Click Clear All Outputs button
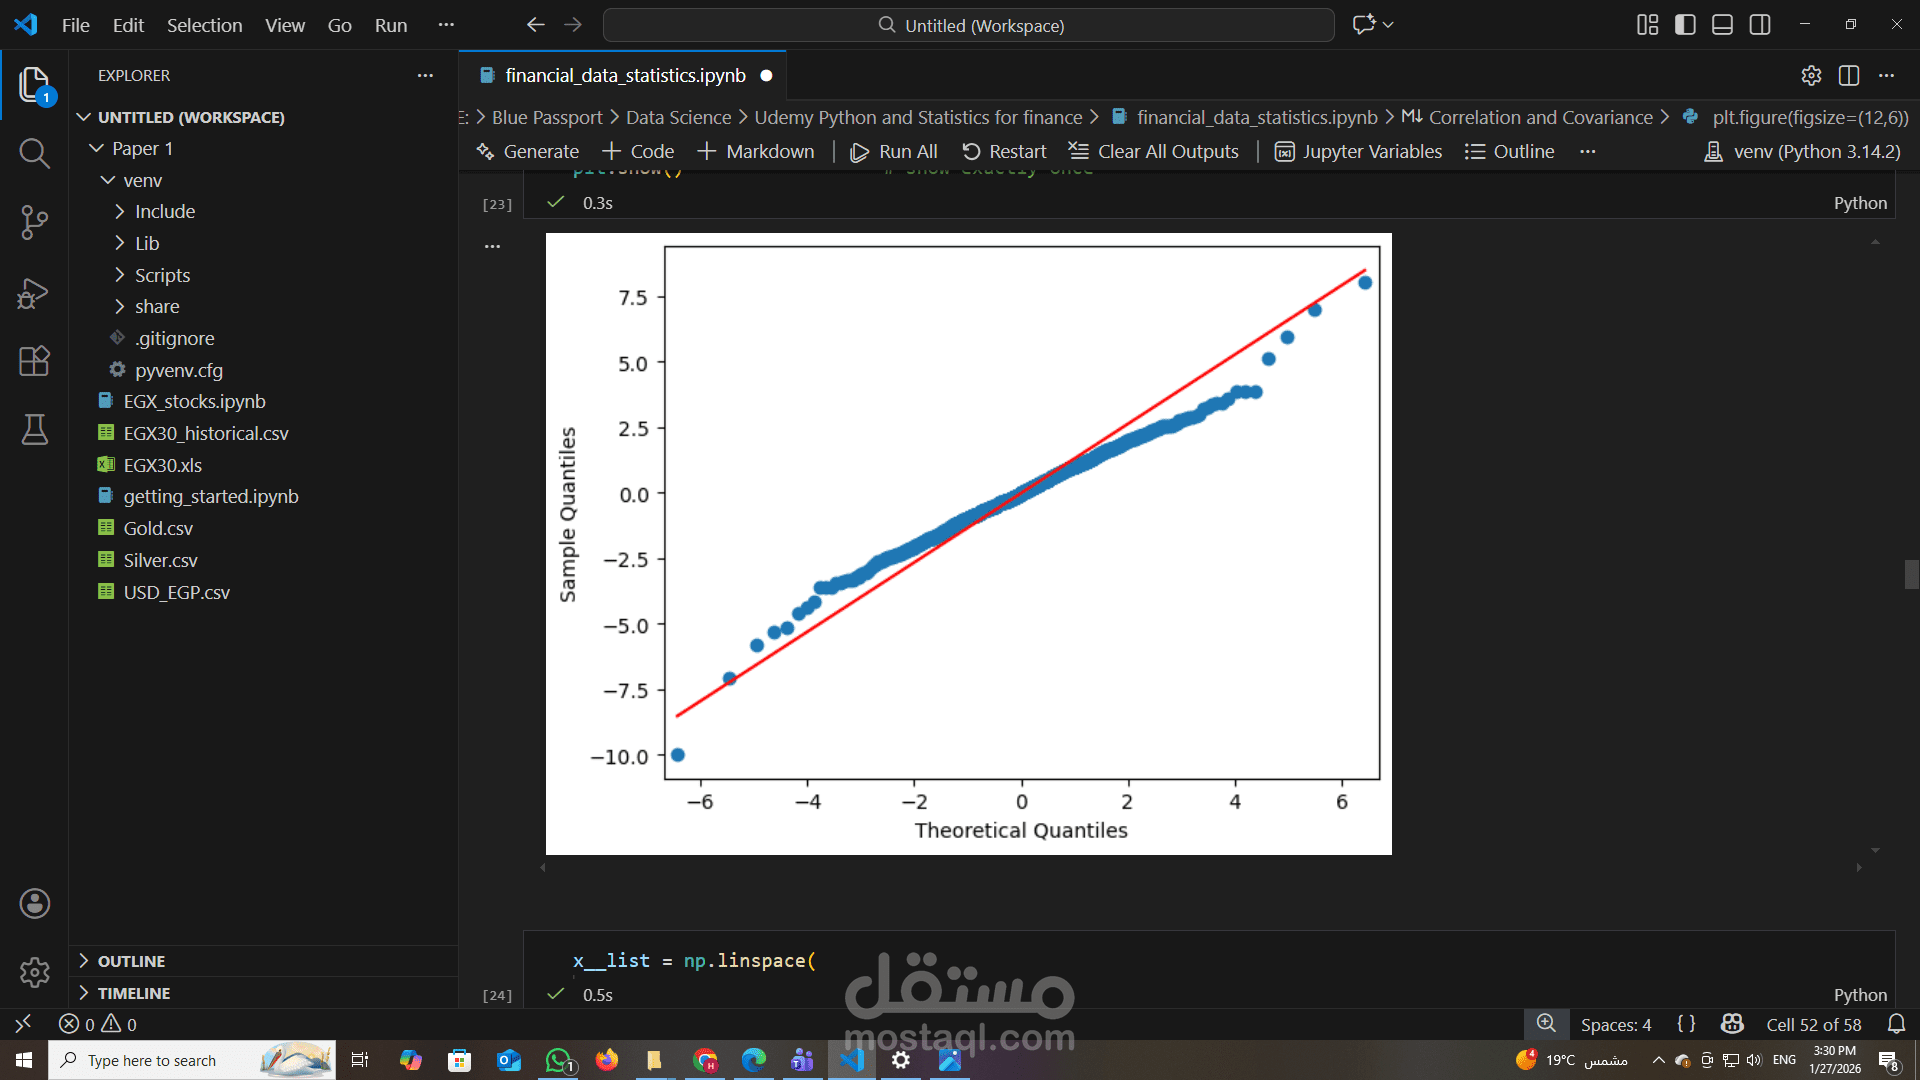Image resolution: width=1920 pixels, height=1080 pixels. [x=1154, y=152]
